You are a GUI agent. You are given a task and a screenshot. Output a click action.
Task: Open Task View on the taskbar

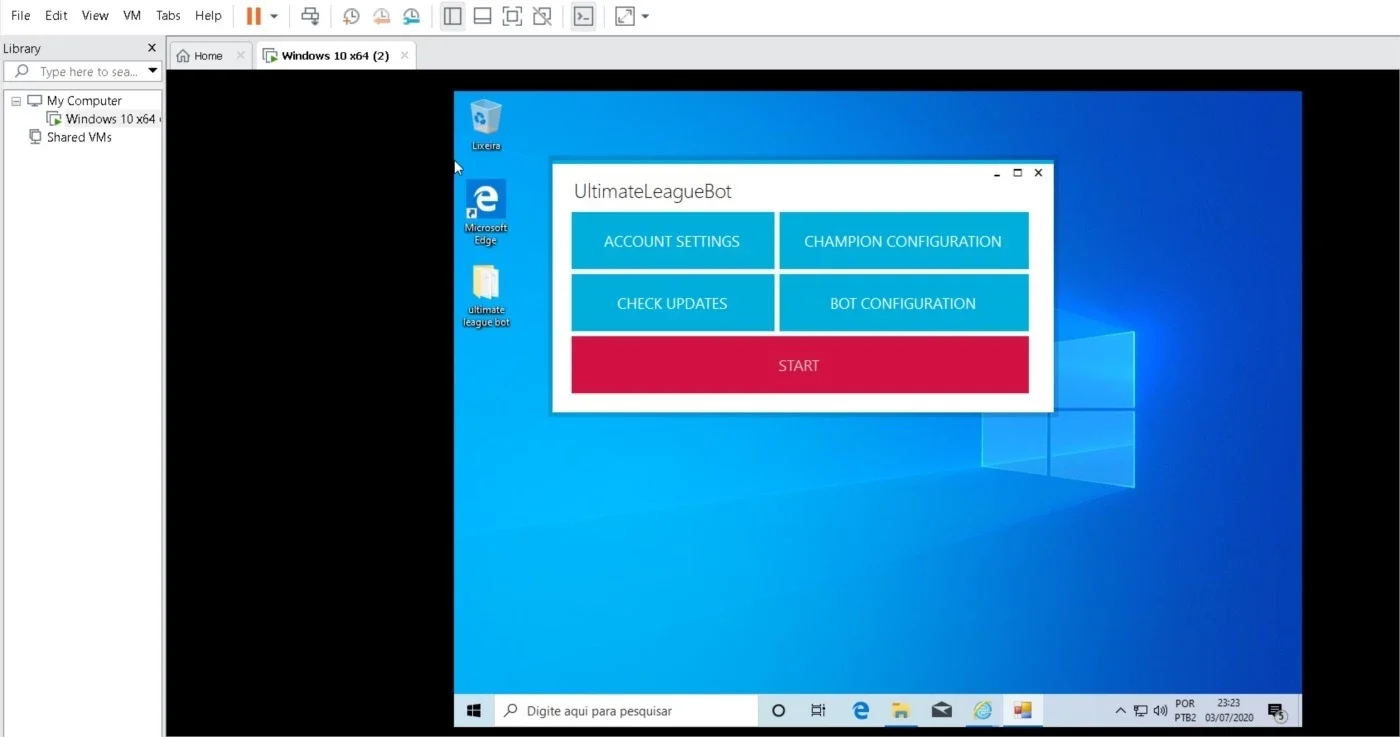[818, 711]
